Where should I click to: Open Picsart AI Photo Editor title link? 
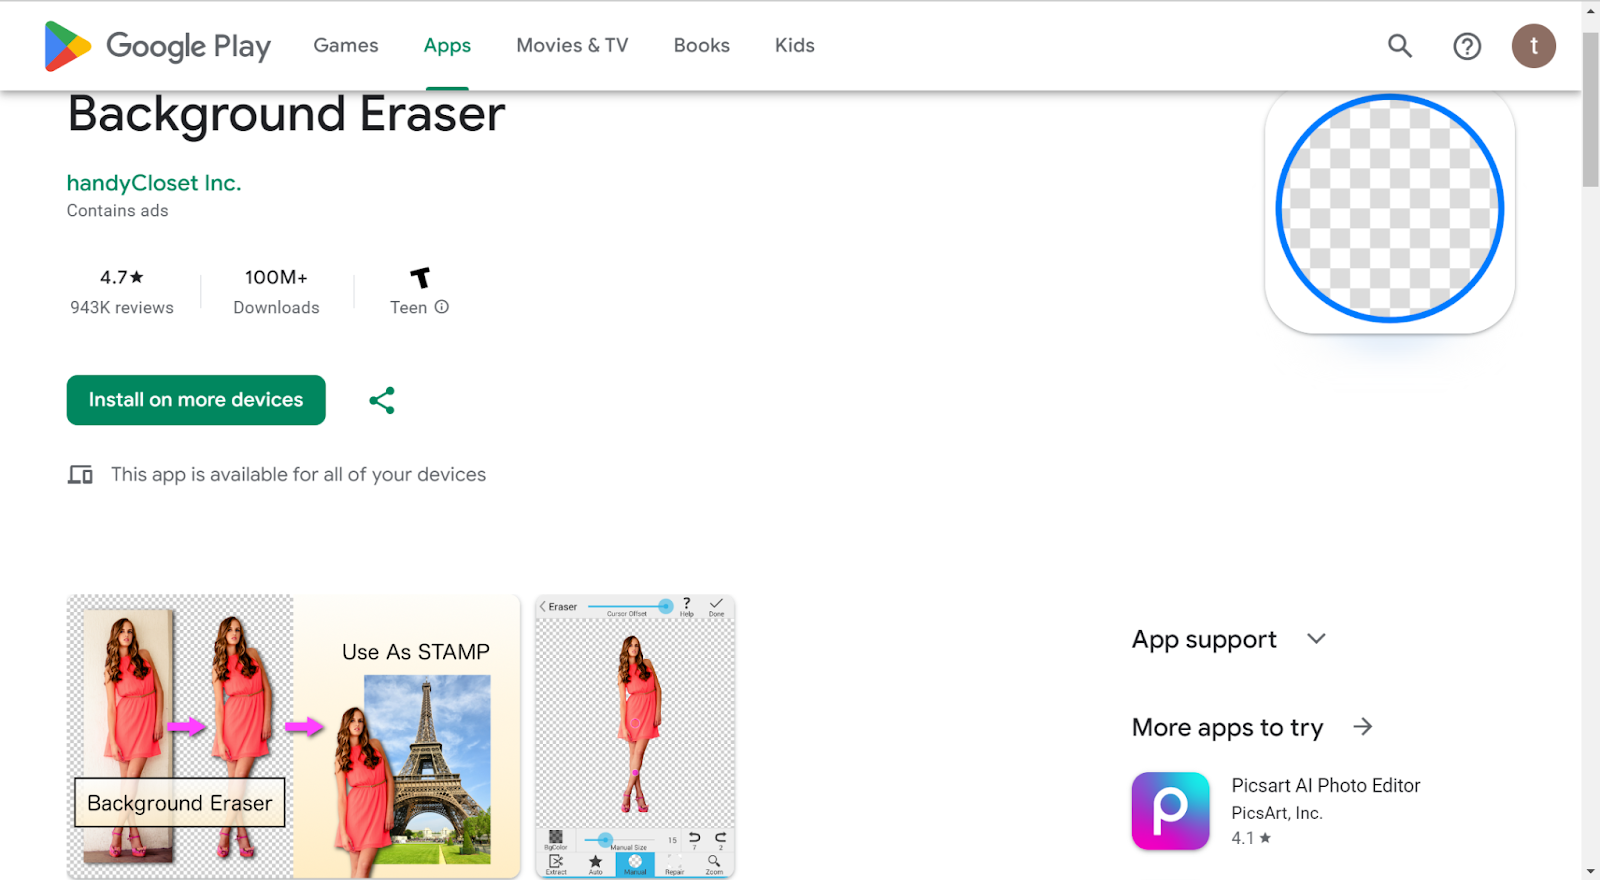point(1326,786)
